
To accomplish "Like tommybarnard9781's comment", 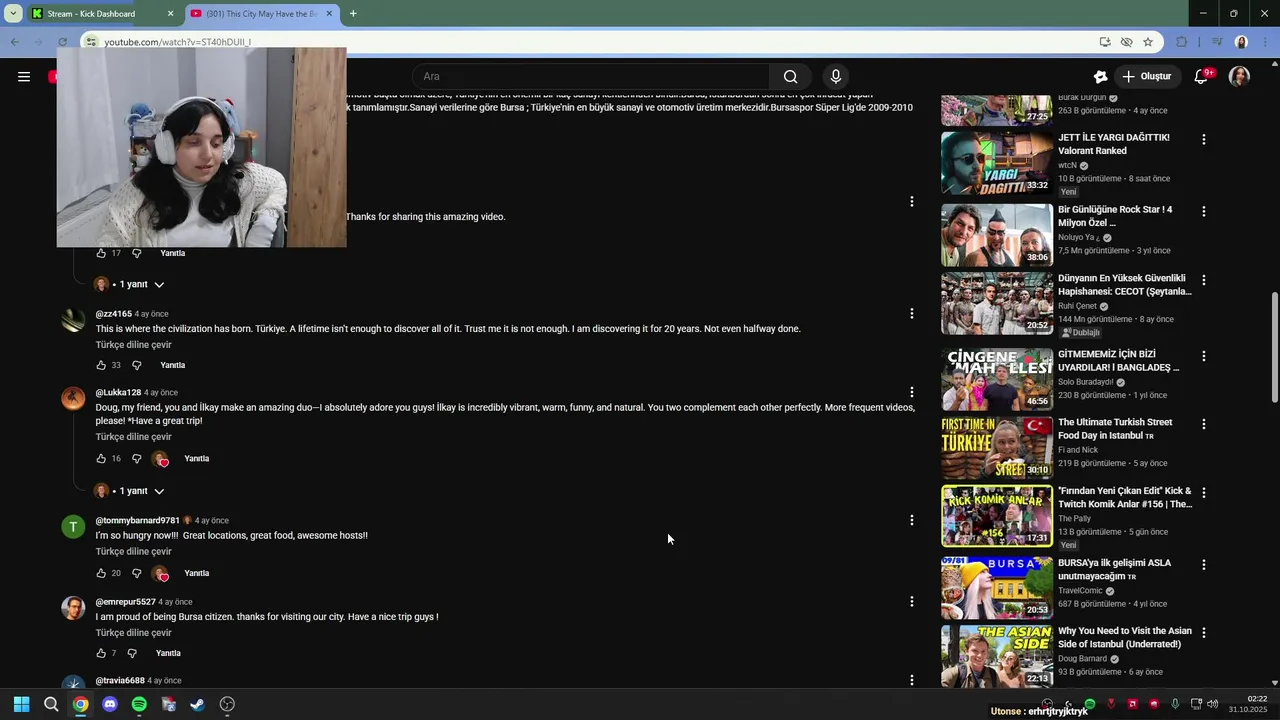I will coord(101,573).
